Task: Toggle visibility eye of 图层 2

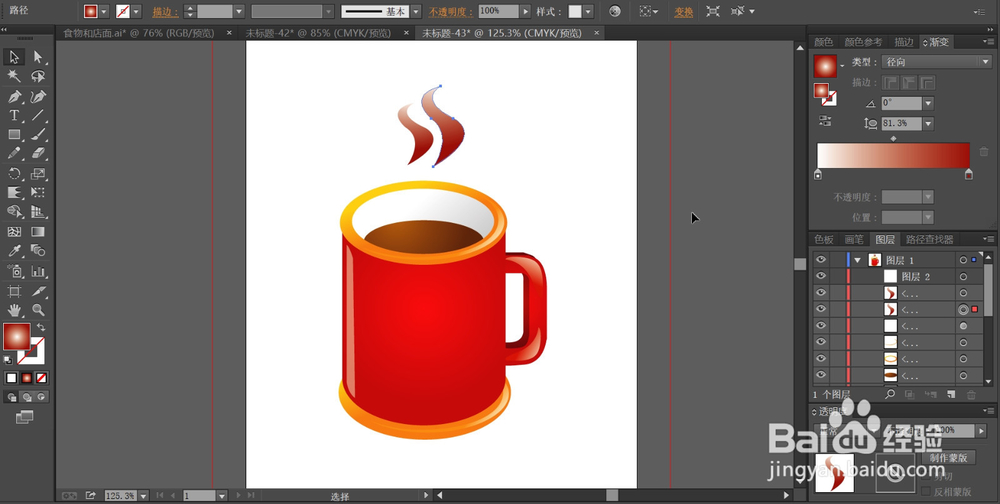Action: coord(821,276)
